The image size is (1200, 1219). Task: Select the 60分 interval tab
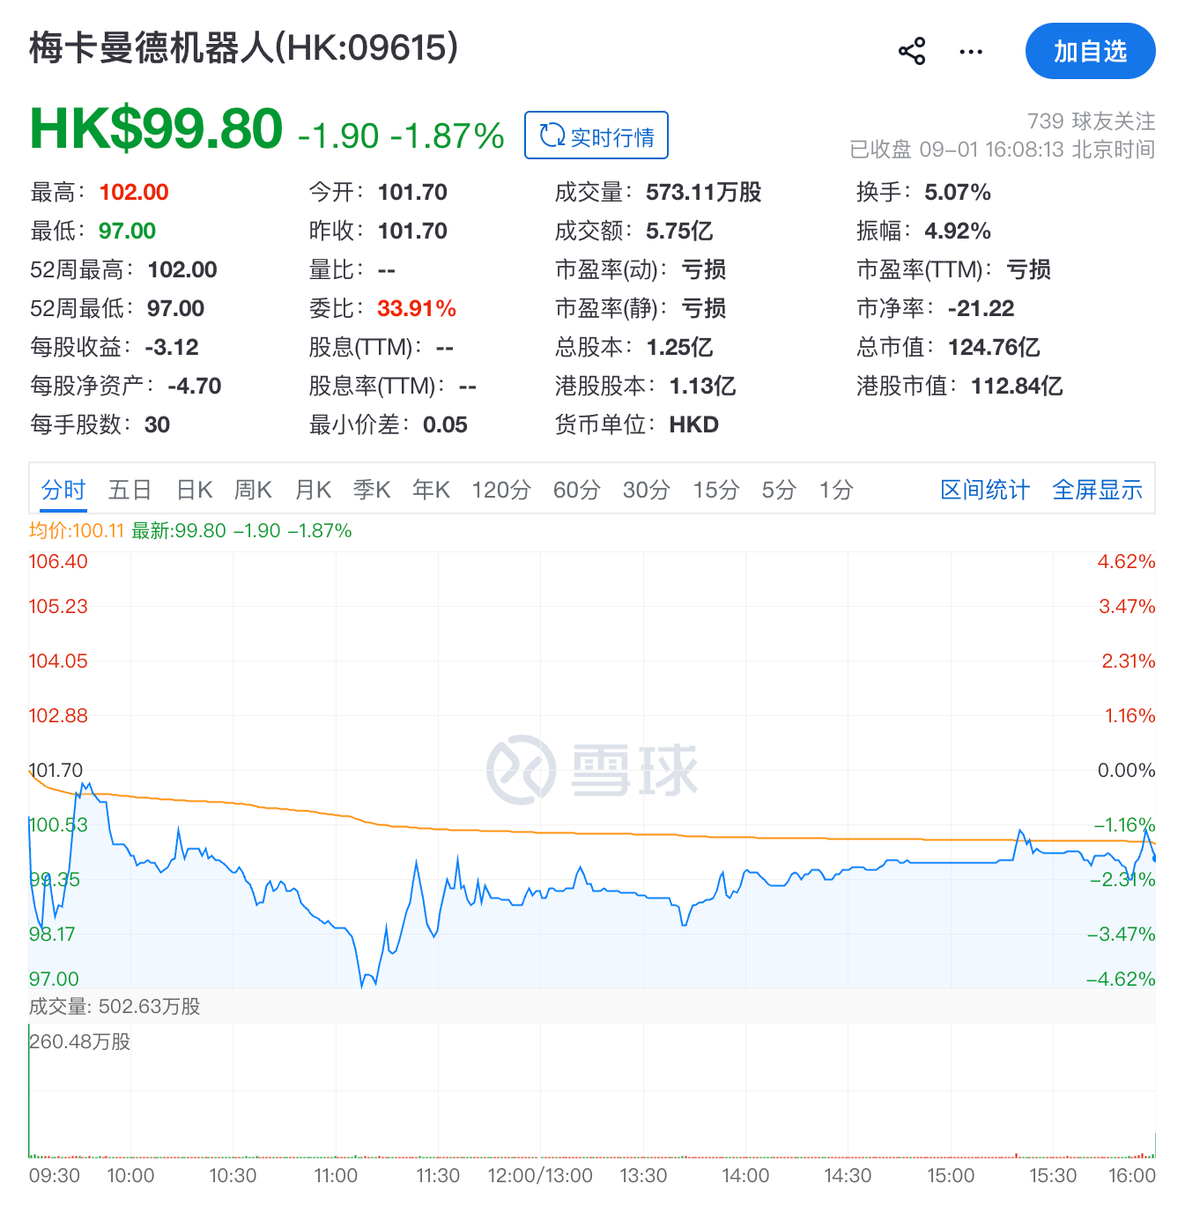pyautogui.click(x=577, y=490)
